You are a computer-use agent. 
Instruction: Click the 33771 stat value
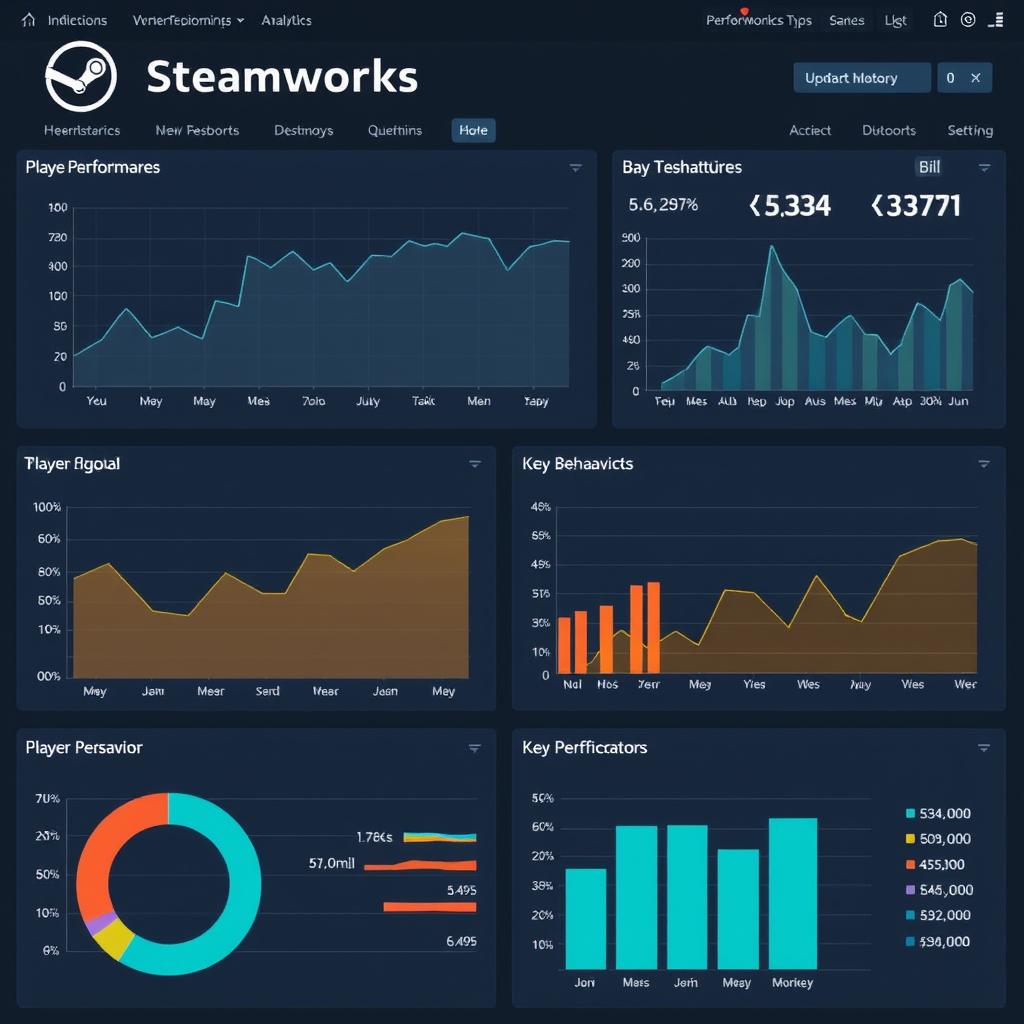point(916,206)
